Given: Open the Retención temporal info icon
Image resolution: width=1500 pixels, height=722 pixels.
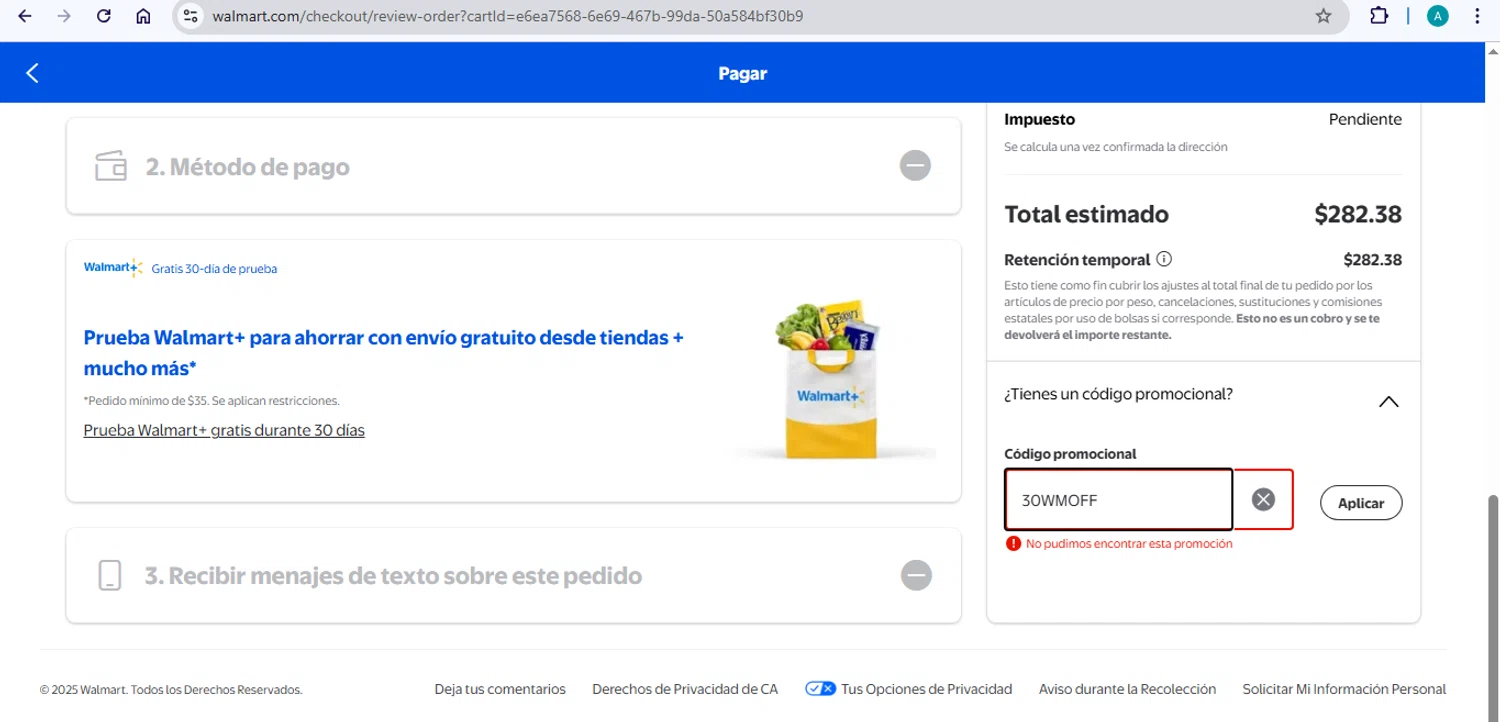Looking at the screenshot, I should pos(1164,259).
